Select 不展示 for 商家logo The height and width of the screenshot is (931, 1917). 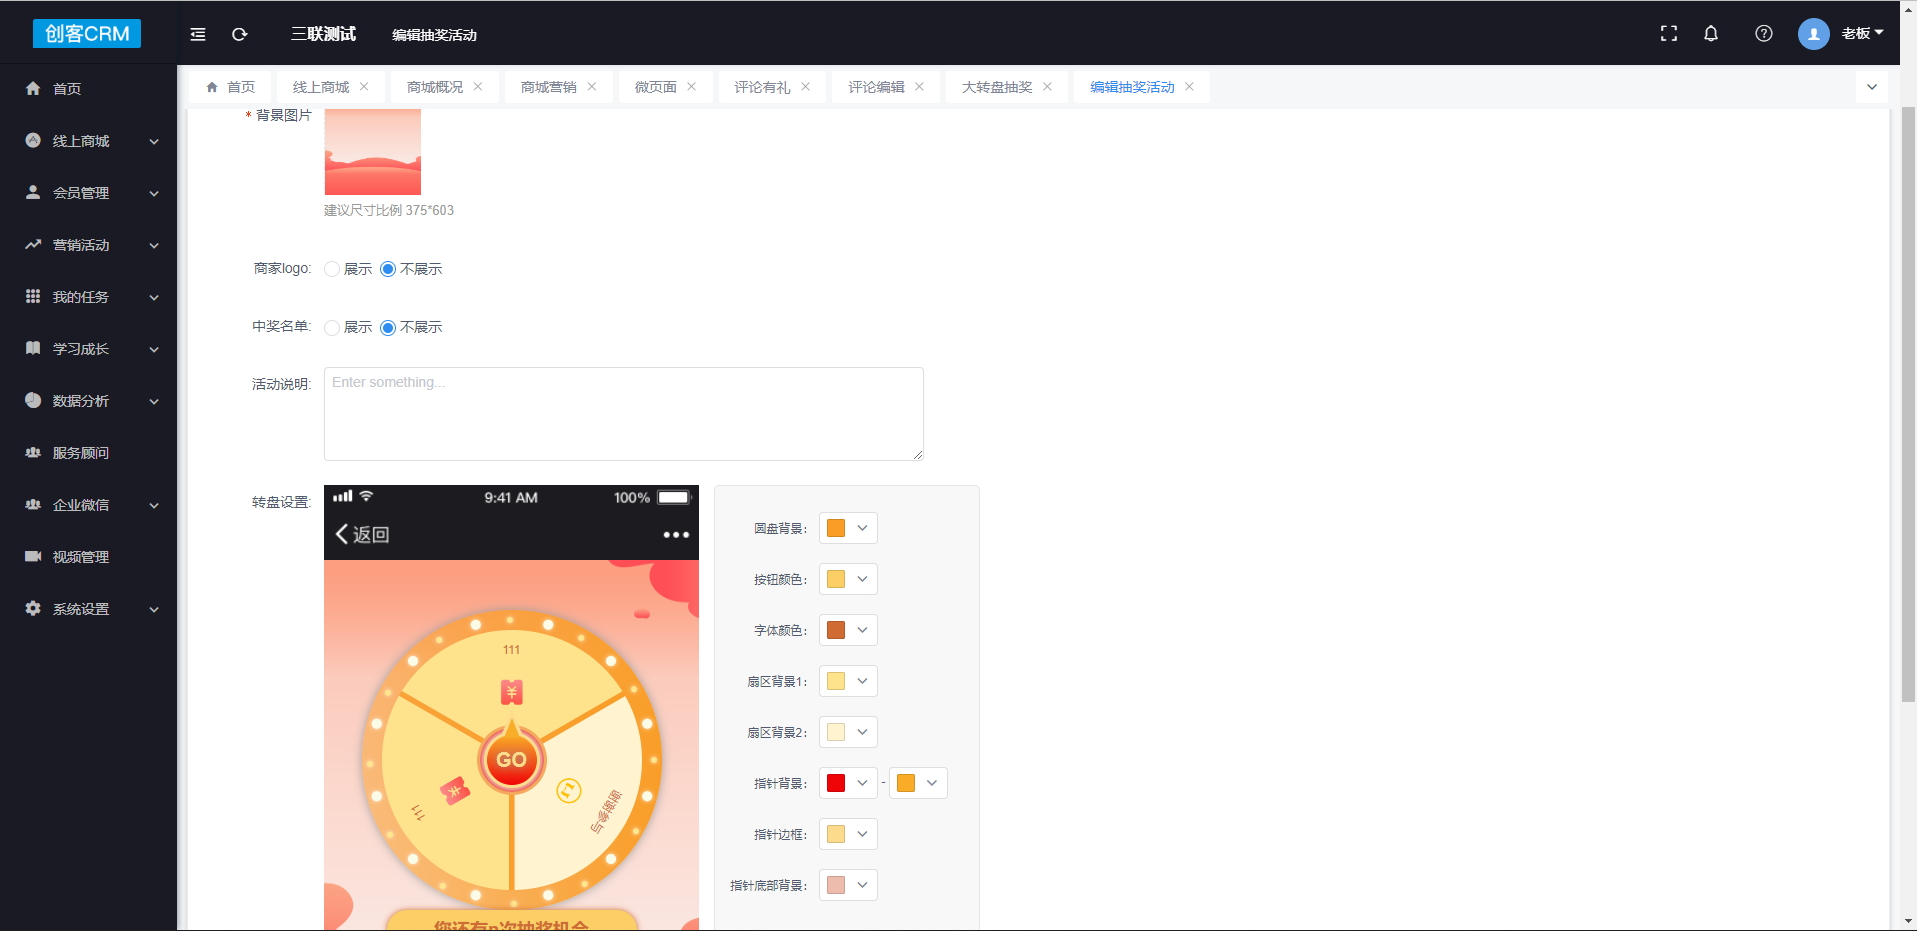[388, 269]
